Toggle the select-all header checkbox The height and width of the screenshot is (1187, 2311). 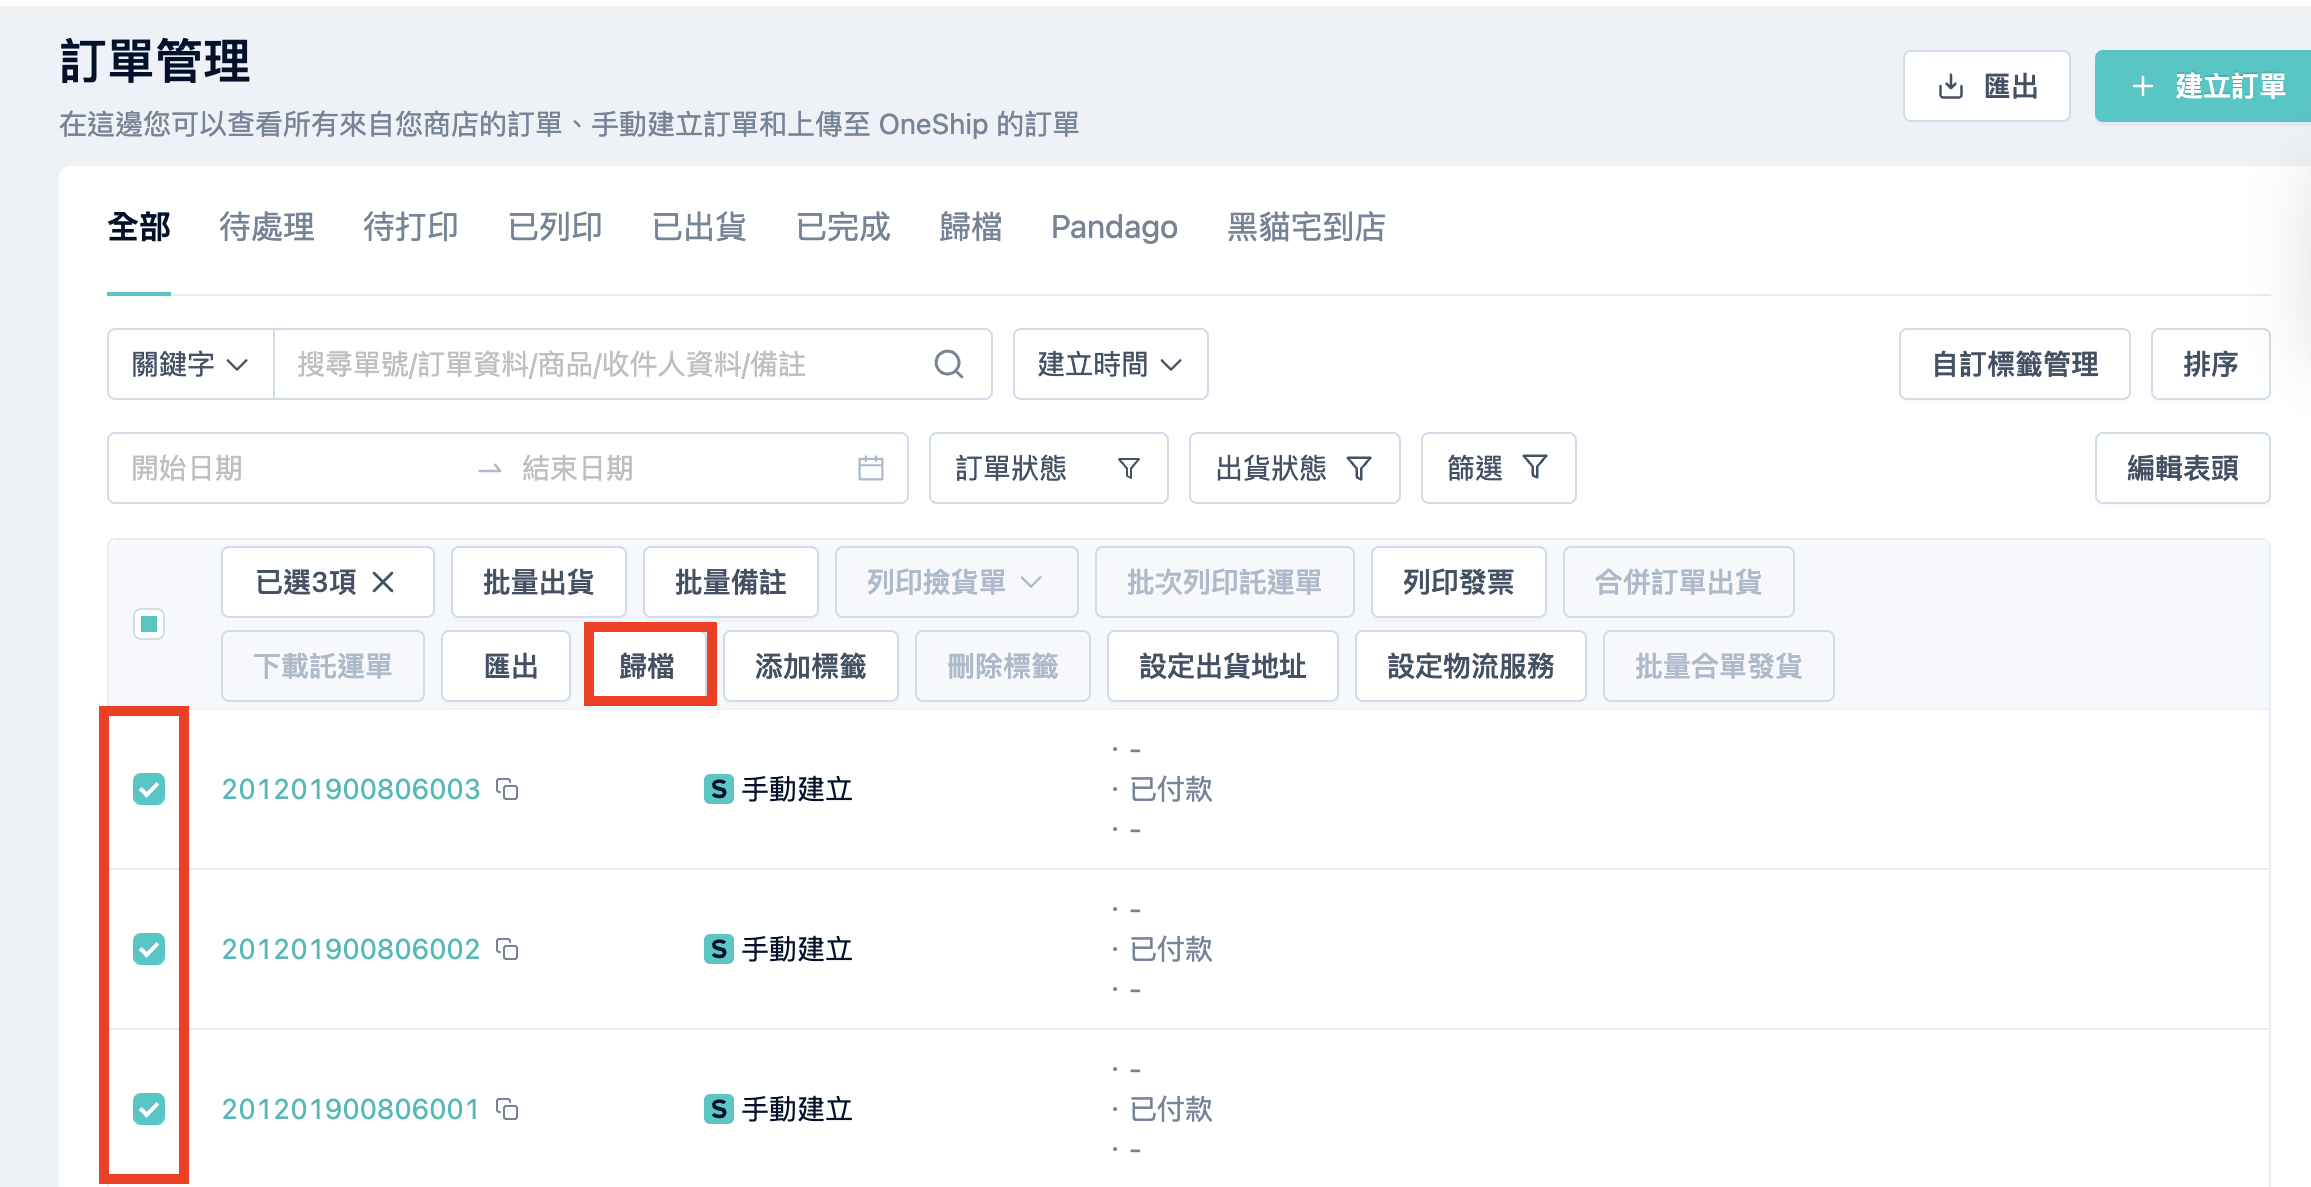[149, 624]
